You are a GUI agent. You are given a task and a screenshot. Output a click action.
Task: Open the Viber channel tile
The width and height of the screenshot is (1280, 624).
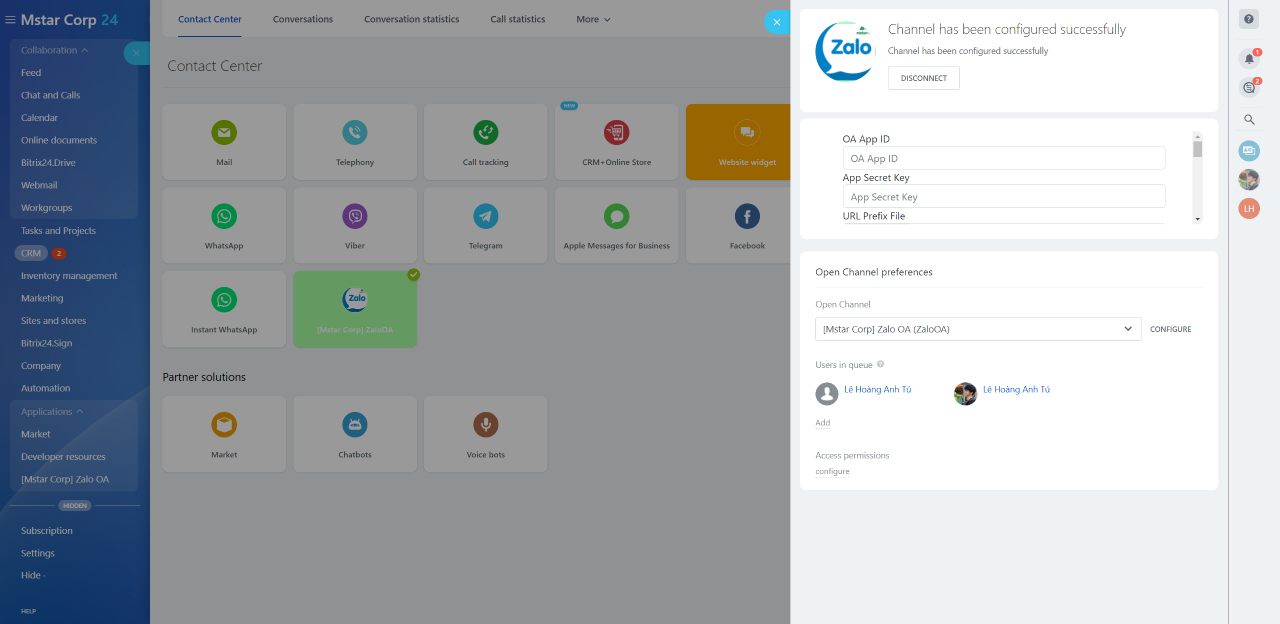(x=355, y=226)
